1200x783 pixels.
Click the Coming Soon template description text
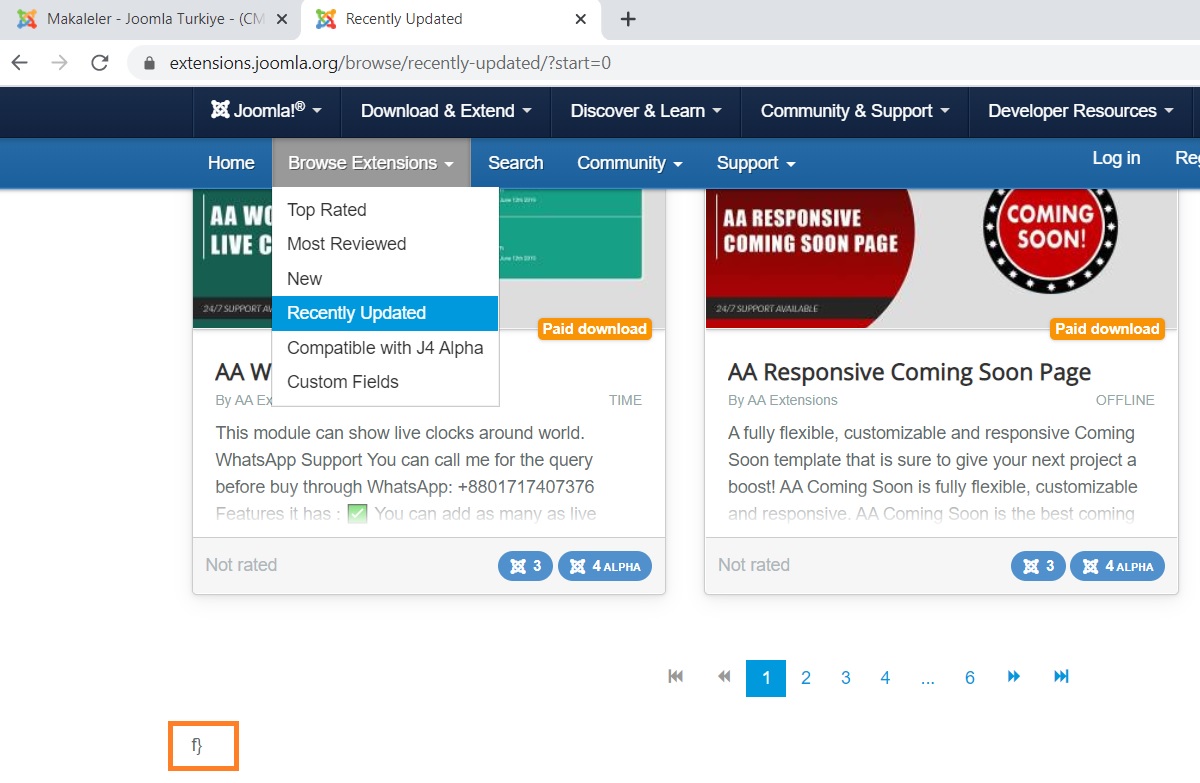(x=933, y=474)
